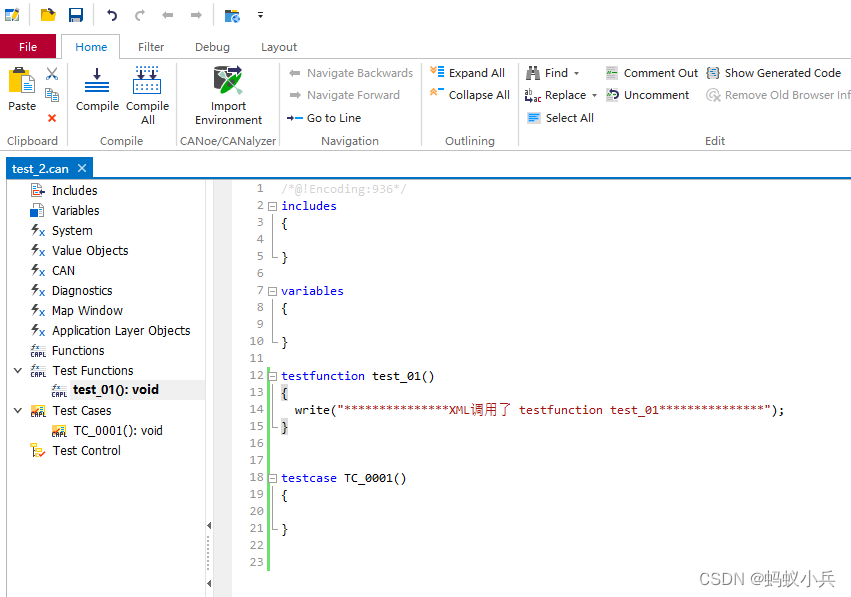Collapse the includes code block fold marker
Viewport: 851px width, 597px height.
pos(270,206)
